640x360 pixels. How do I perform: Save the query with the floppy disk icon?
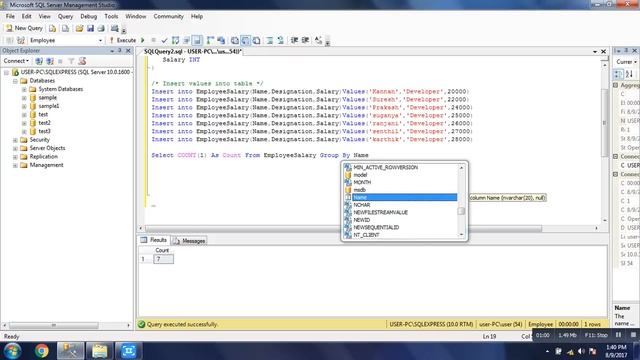[x=90, y=28]
